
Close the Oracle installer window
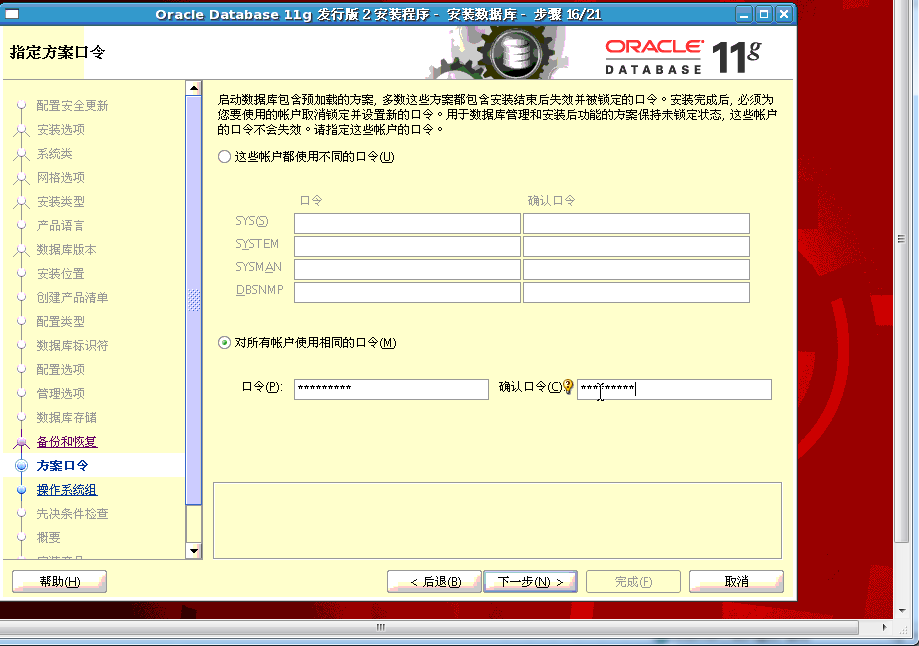point(784,14)
